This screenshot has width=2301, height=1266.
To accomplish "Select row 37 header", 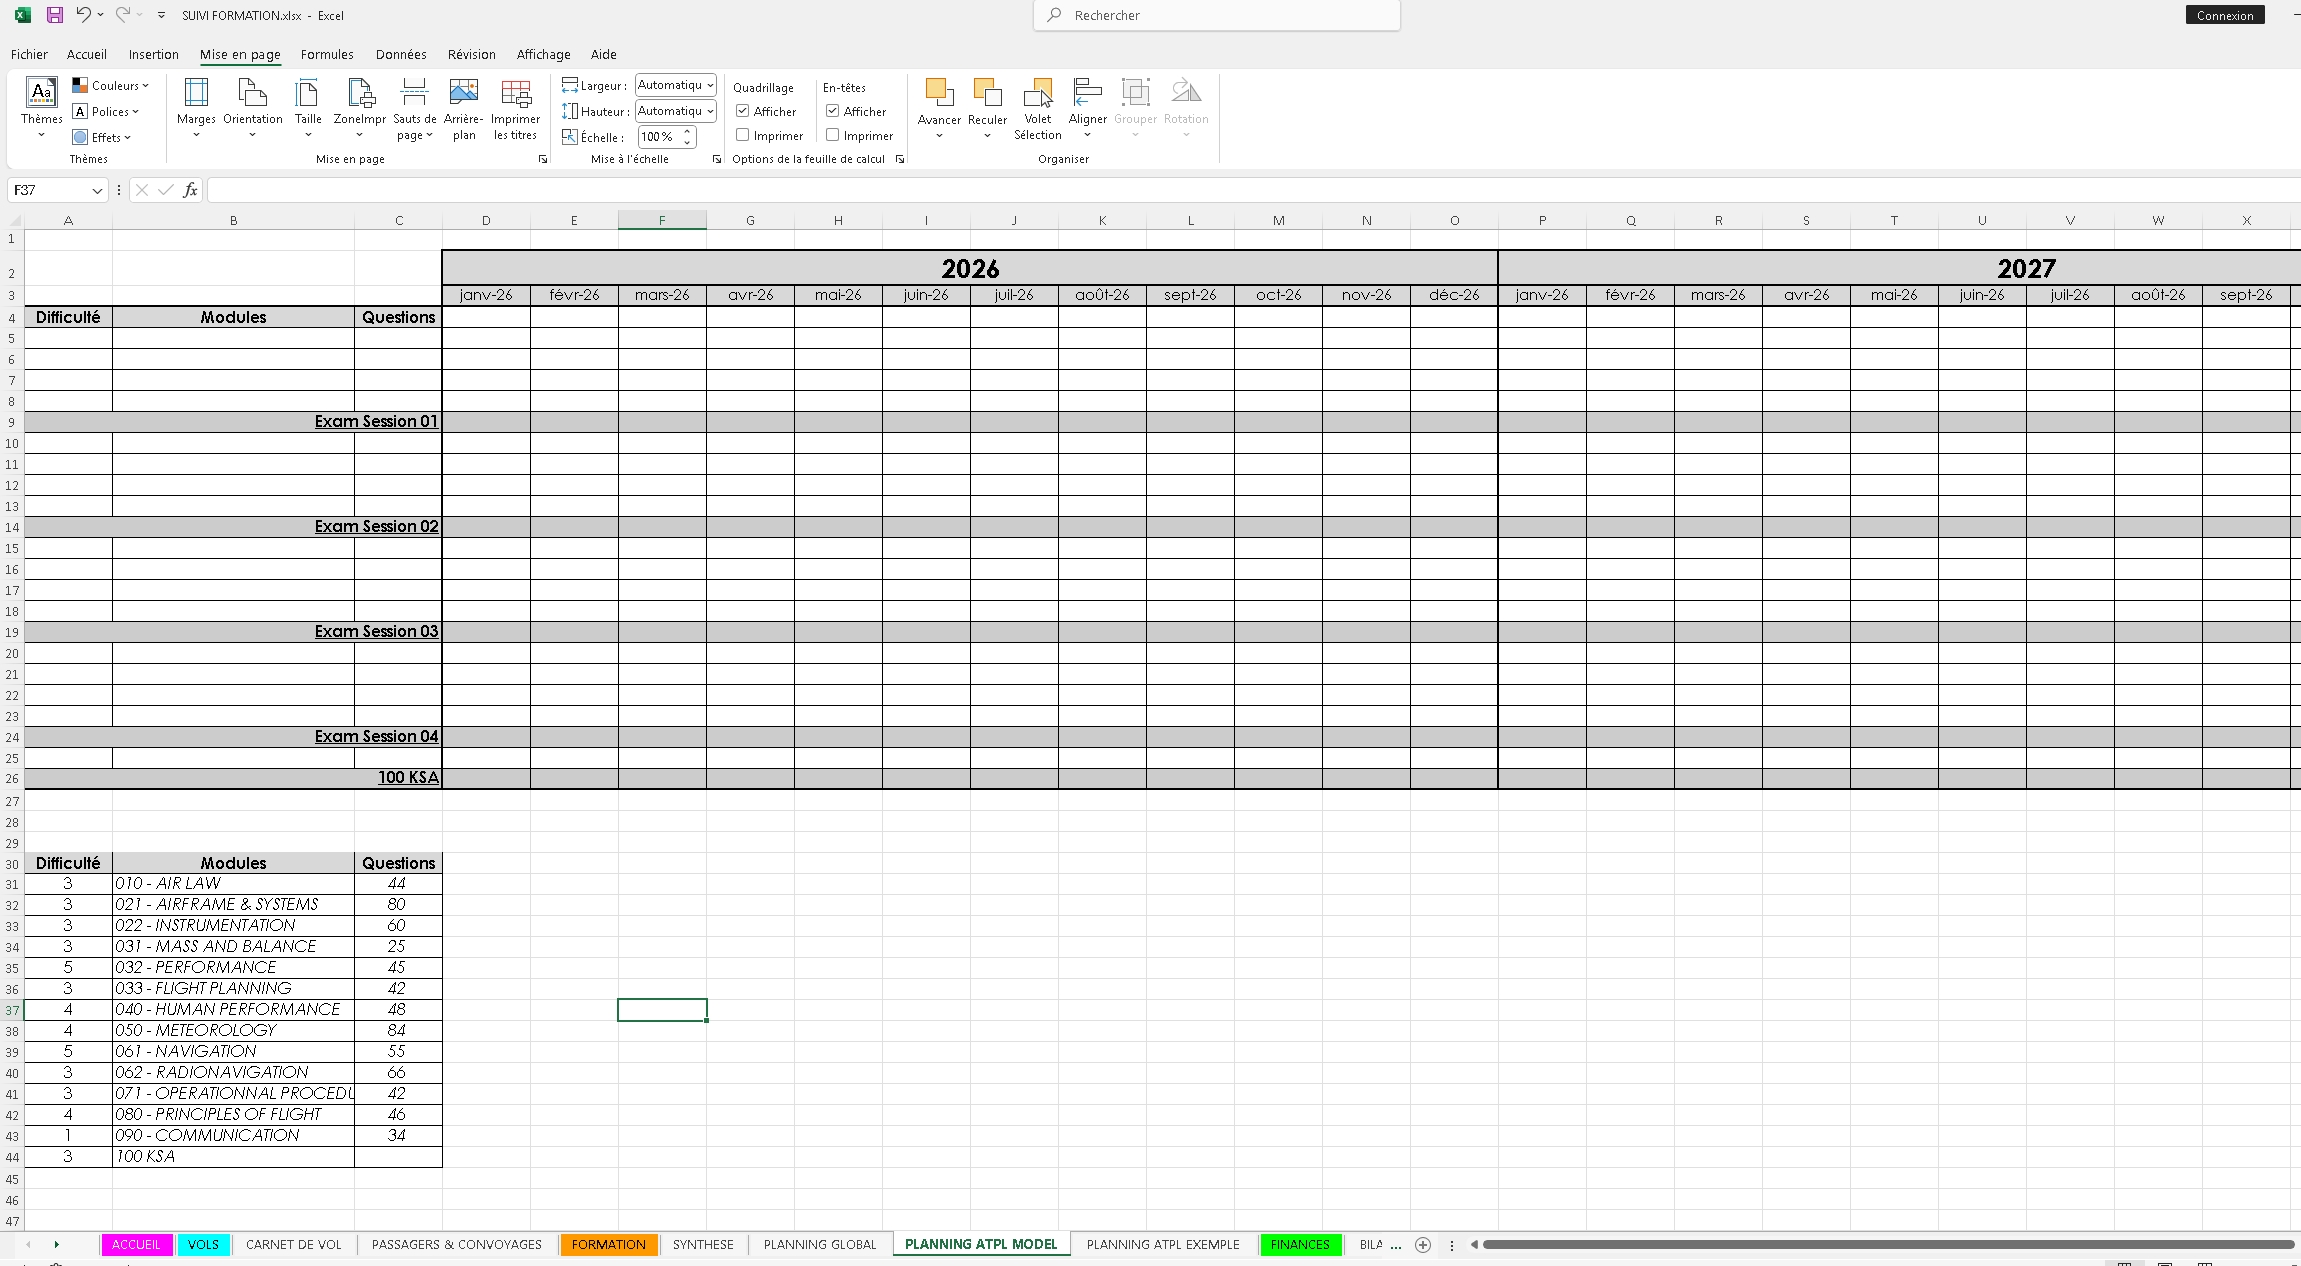I will [x=12, y=1010].
